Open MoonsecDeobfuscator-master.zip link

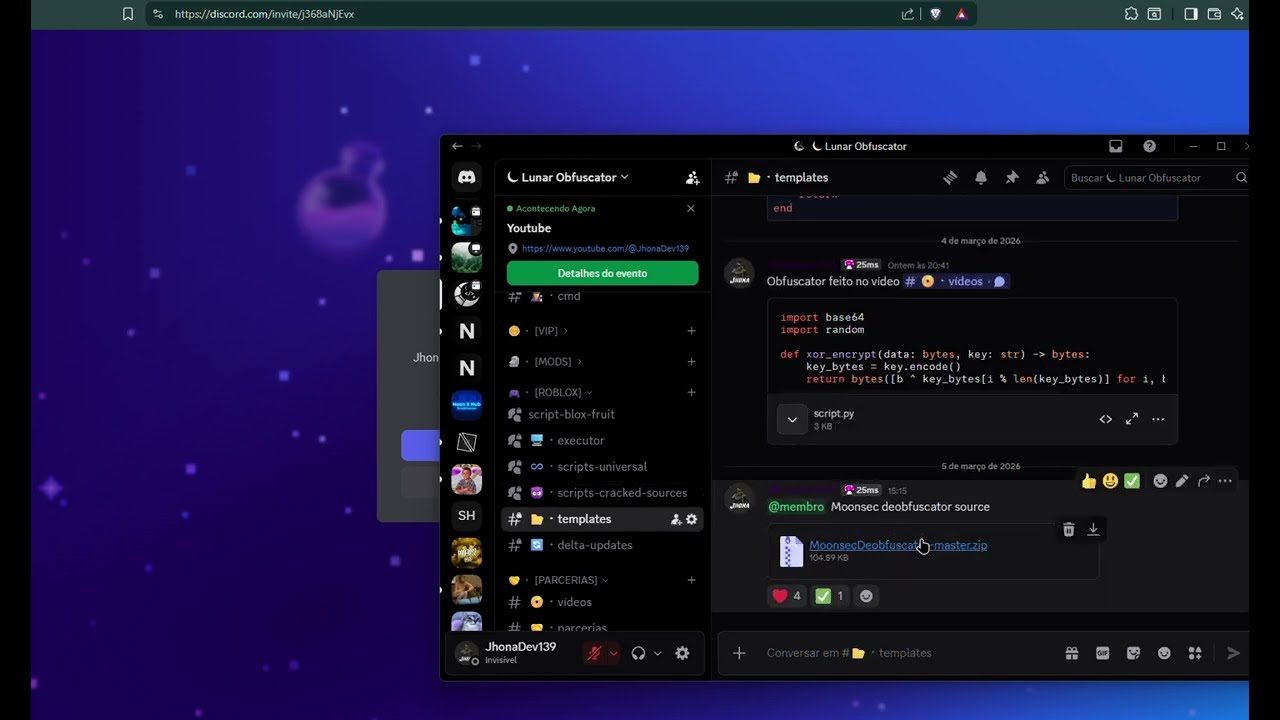[898, 545]
